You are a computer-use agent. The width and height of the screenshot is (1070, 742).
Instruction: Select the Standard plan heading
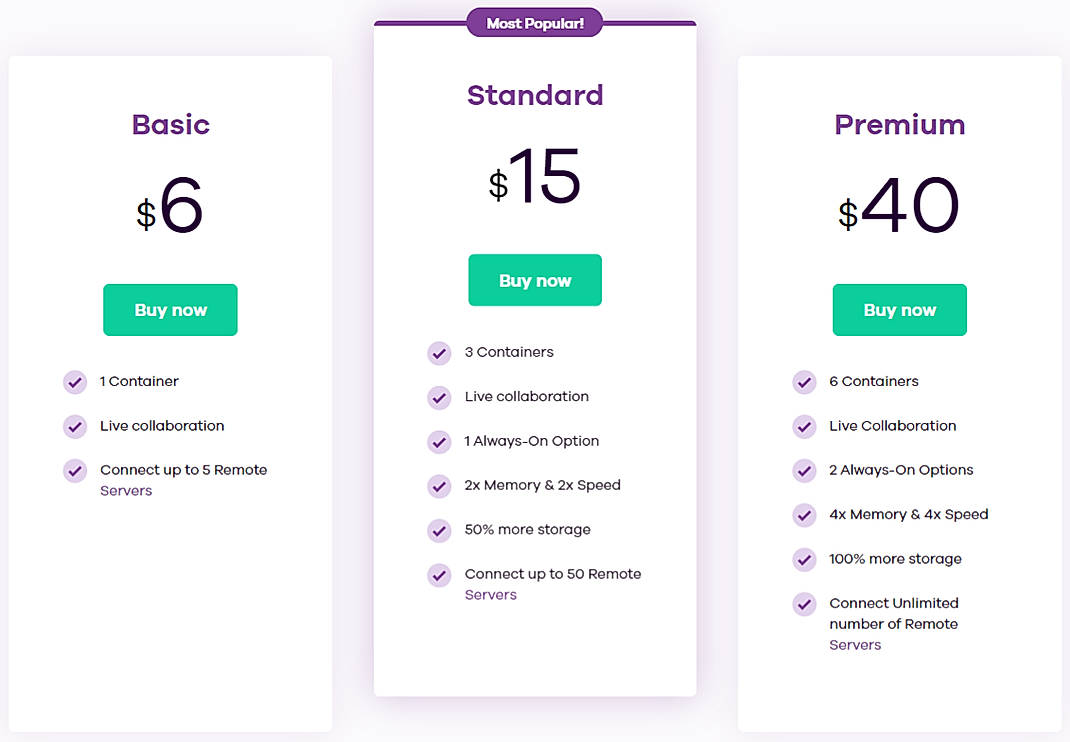(x=535, y=95)
